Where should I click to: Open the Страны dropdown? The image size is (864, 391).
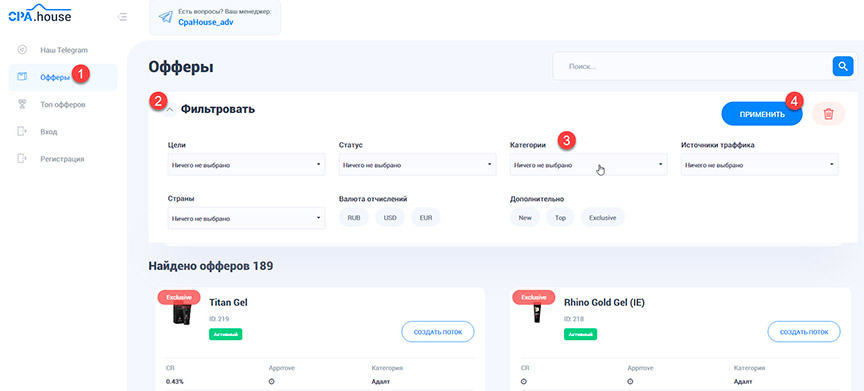click(x=246, y=218)
